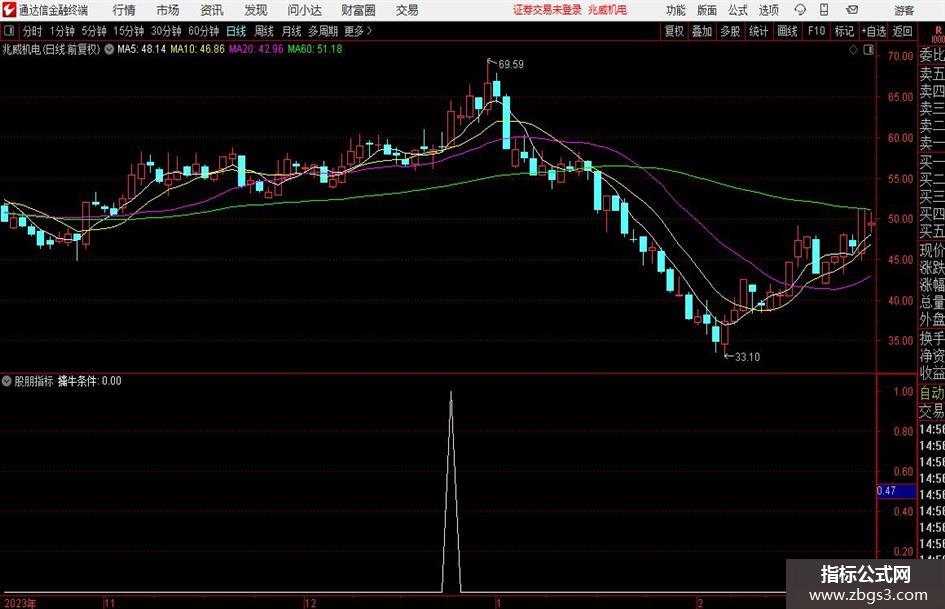Screen dimensions: 945x609
Task: Switch to 60分钟 chart period
Action: tap(204, 31)
